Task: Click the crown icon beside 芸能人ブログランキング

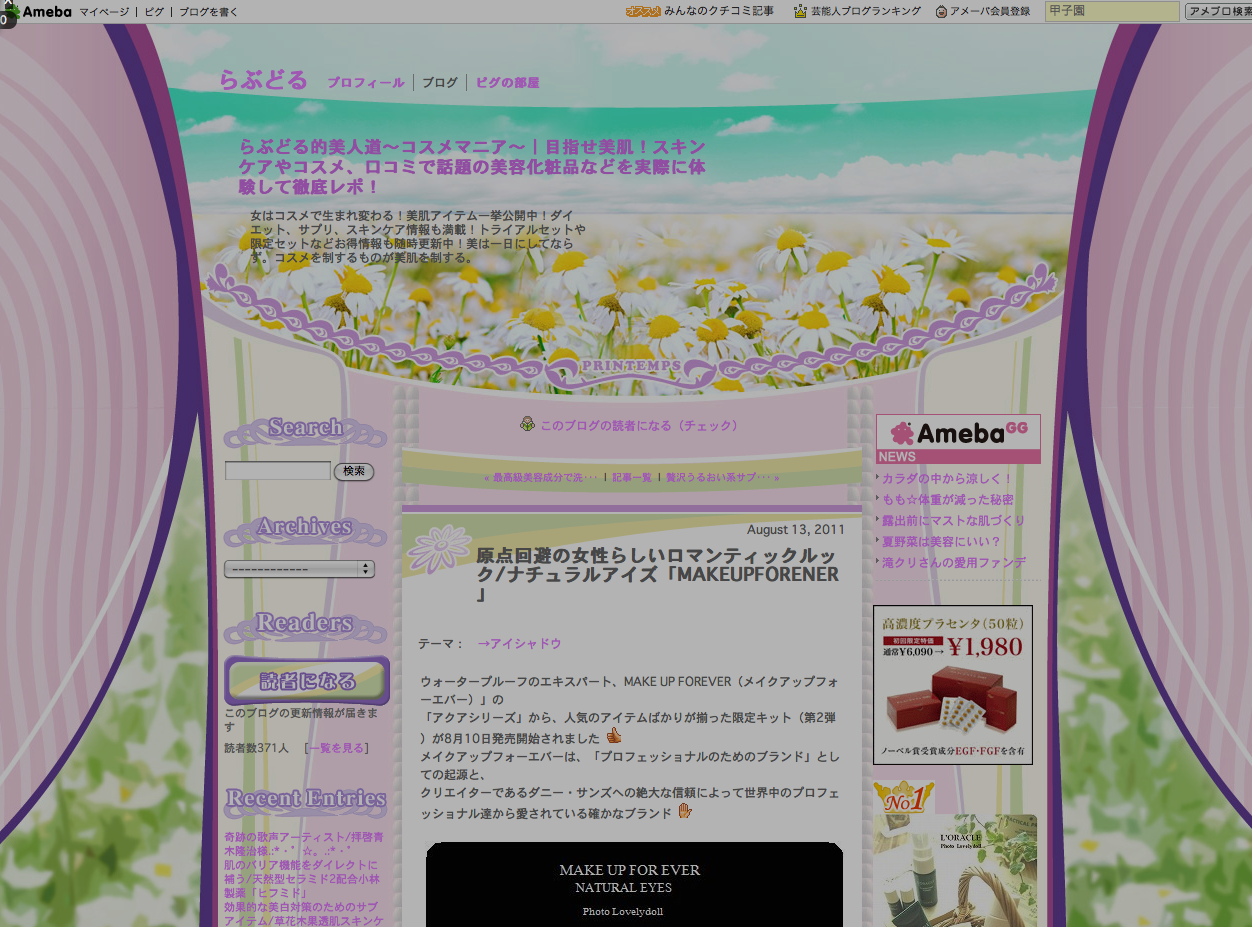Action: pyautogui.click(x=800, y=12)
